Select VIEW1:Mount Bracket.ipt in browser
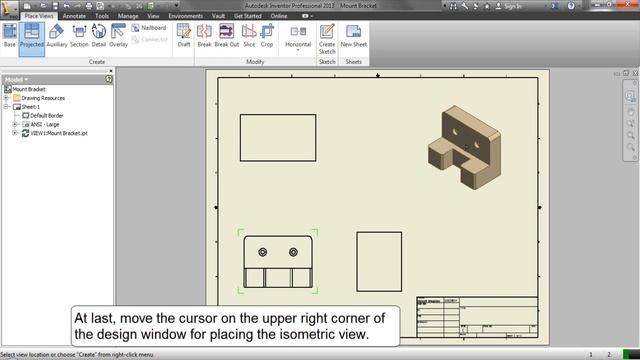The height and width of the screenshot is (360, 640). pyautogui.click(x=55, y=133)
